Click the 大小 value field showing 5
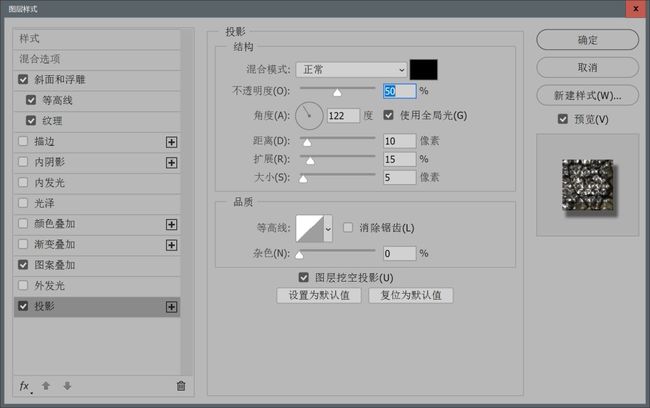 pyautogui.click(x=400, y=177)
